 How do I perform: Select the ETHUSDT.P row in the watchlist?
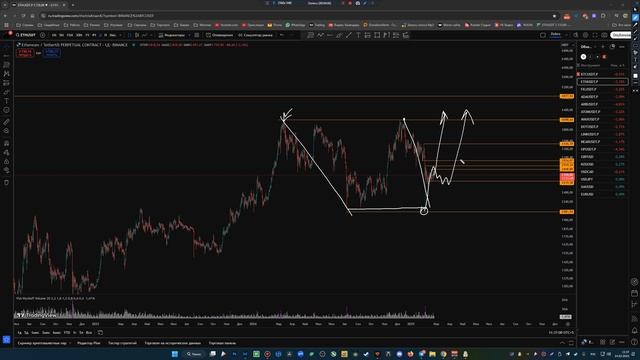tap(602, 82)
